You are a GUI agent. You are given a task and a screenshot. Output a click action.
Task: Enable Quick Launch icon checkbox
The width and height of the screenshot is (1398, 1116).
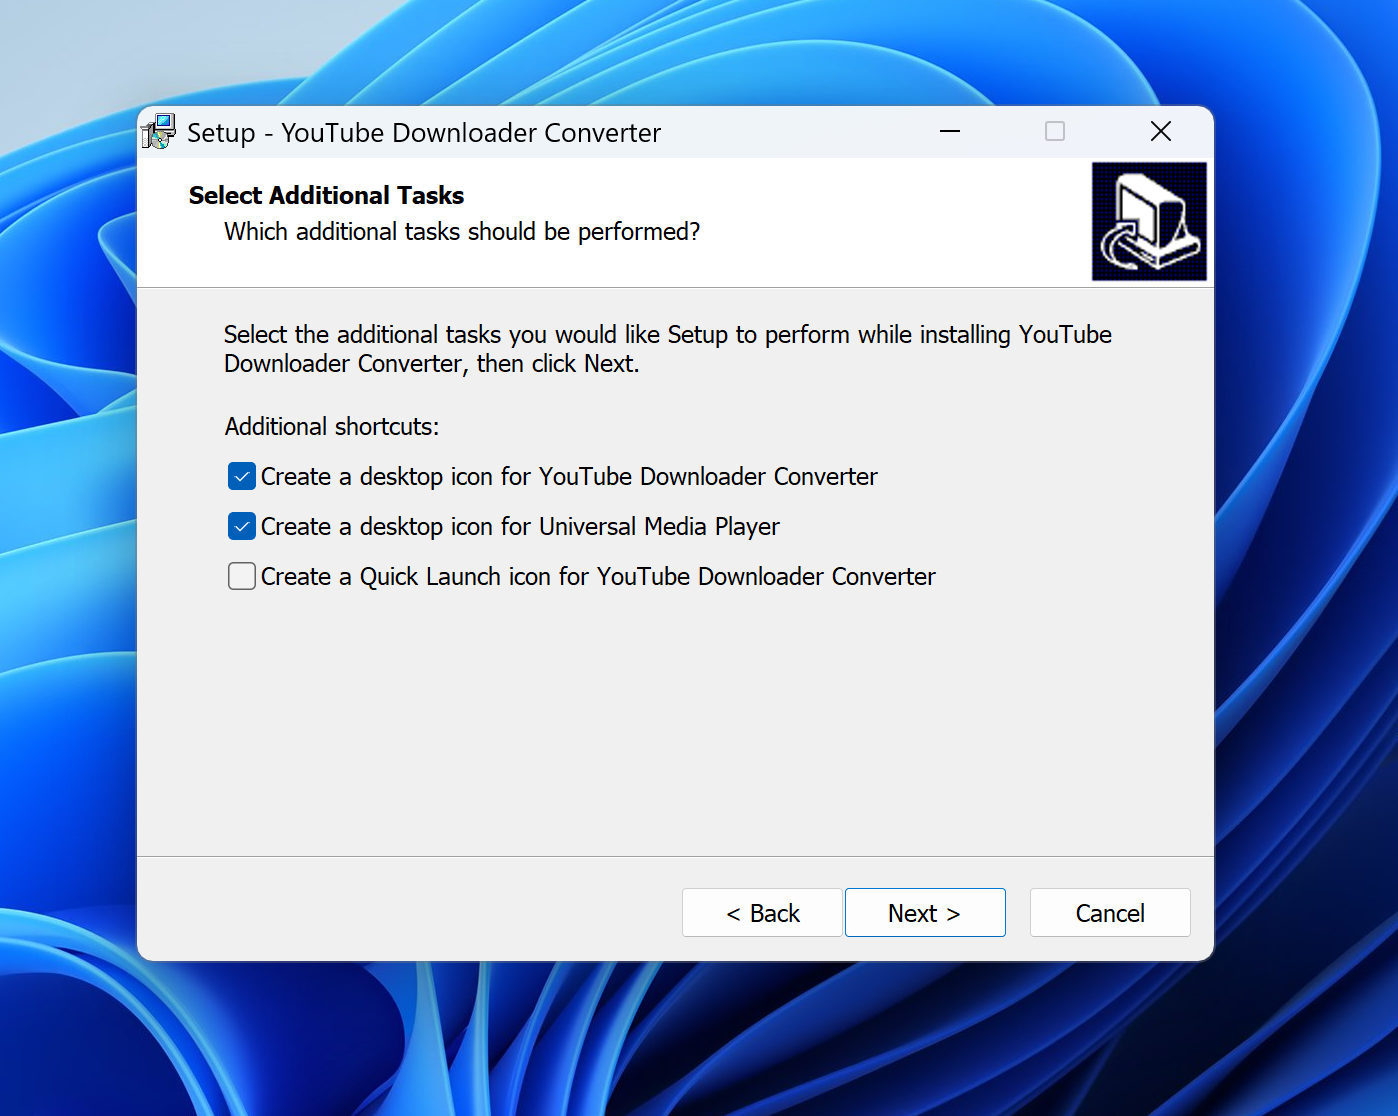(242, 576)
